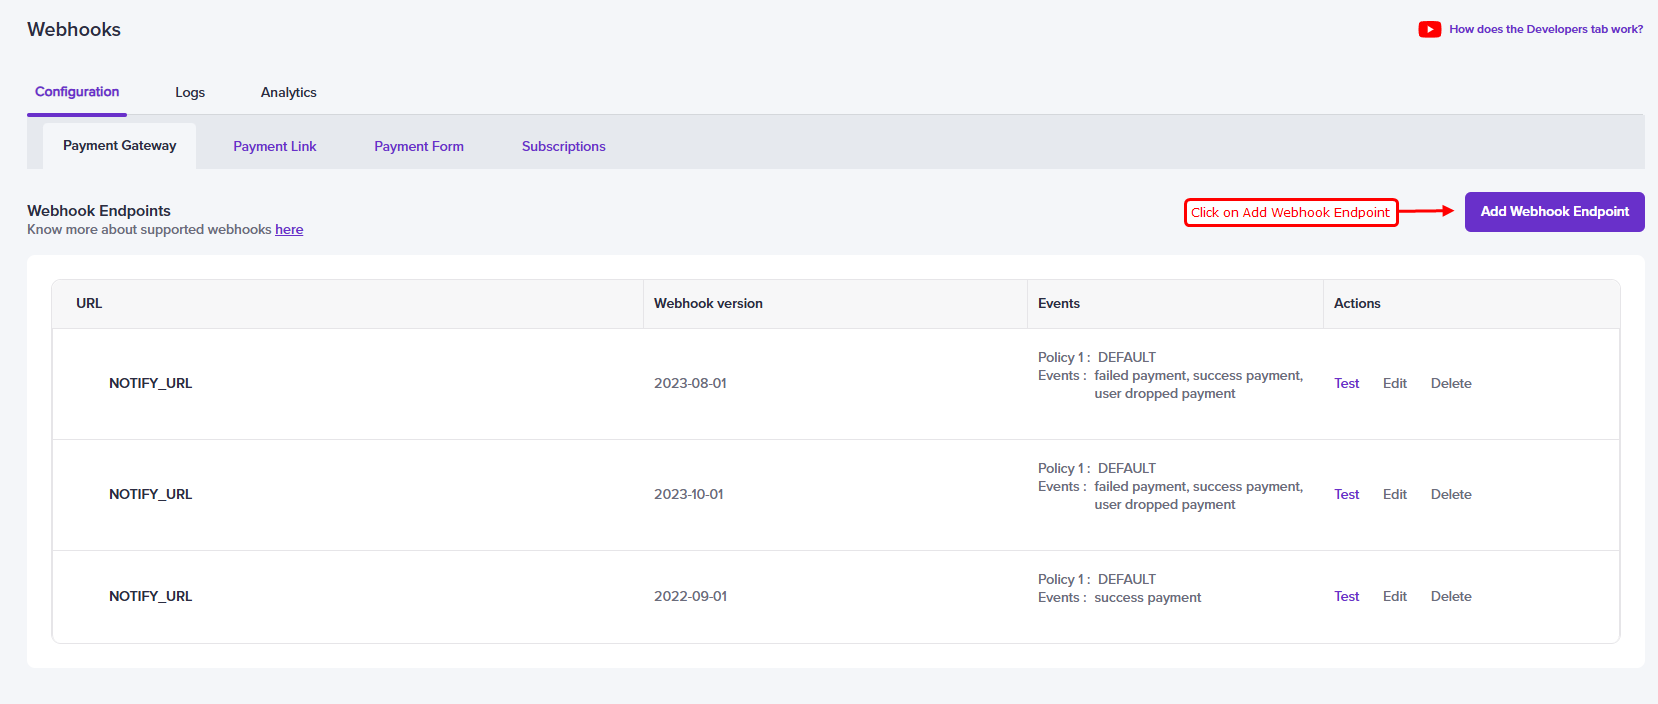Delete the 2022-09-01 webhook endpoint
1658x704 pixels.
coord(1451,596)
